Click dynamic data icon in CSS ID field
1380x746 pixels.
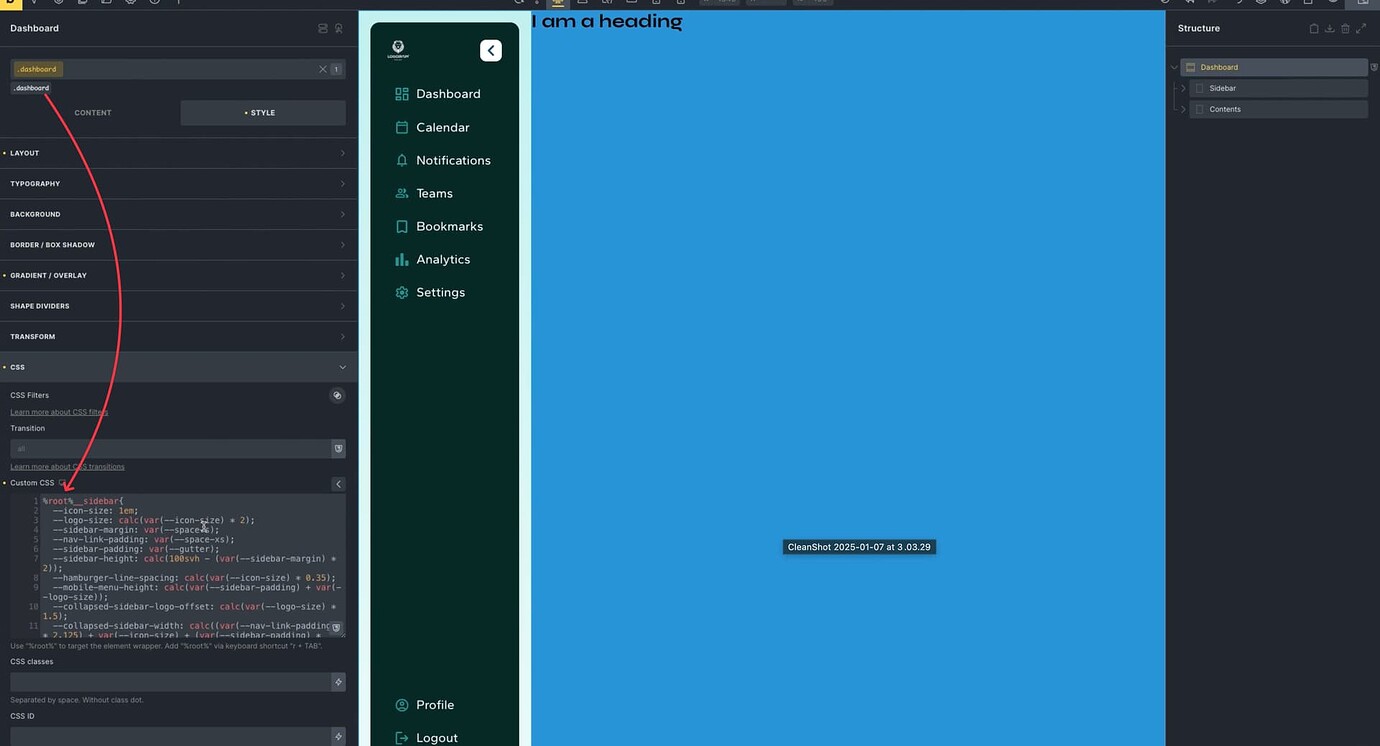tap(338, 736)
